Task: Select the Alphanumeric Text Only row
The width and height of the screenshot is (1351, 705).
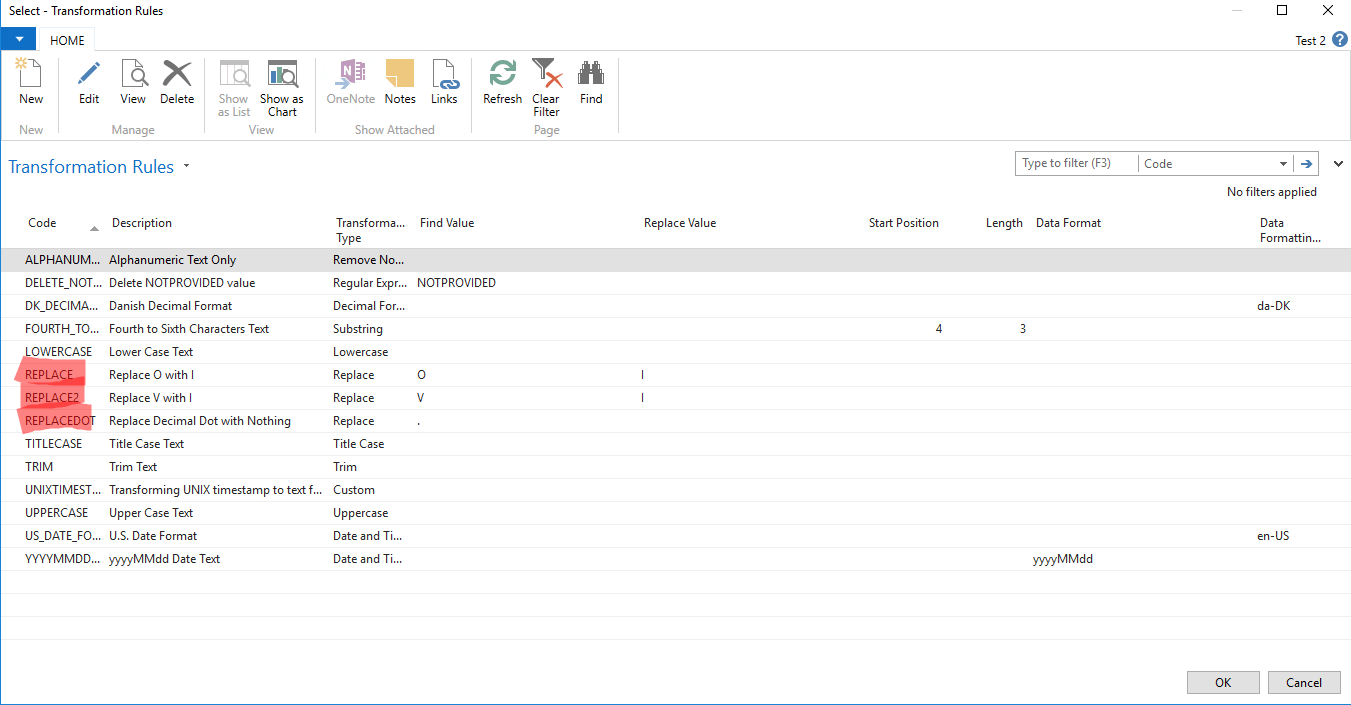Action: (x=675, y=260)
